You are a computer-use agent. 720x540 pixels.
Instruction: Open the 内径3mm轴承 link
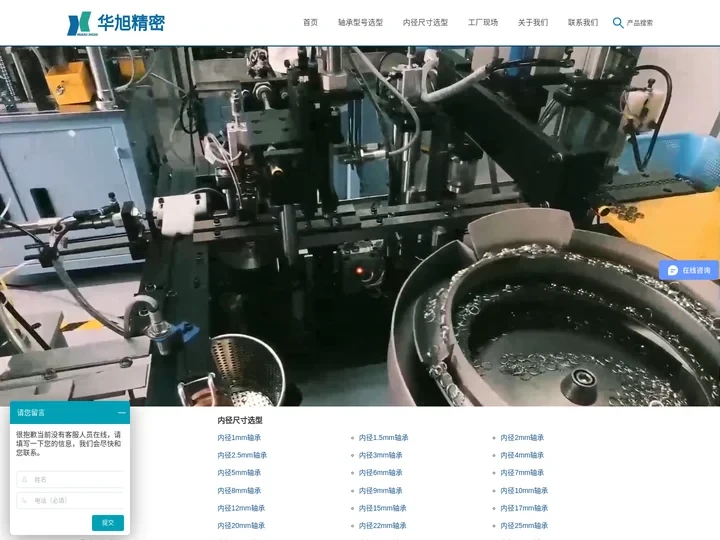coord(381,455)
